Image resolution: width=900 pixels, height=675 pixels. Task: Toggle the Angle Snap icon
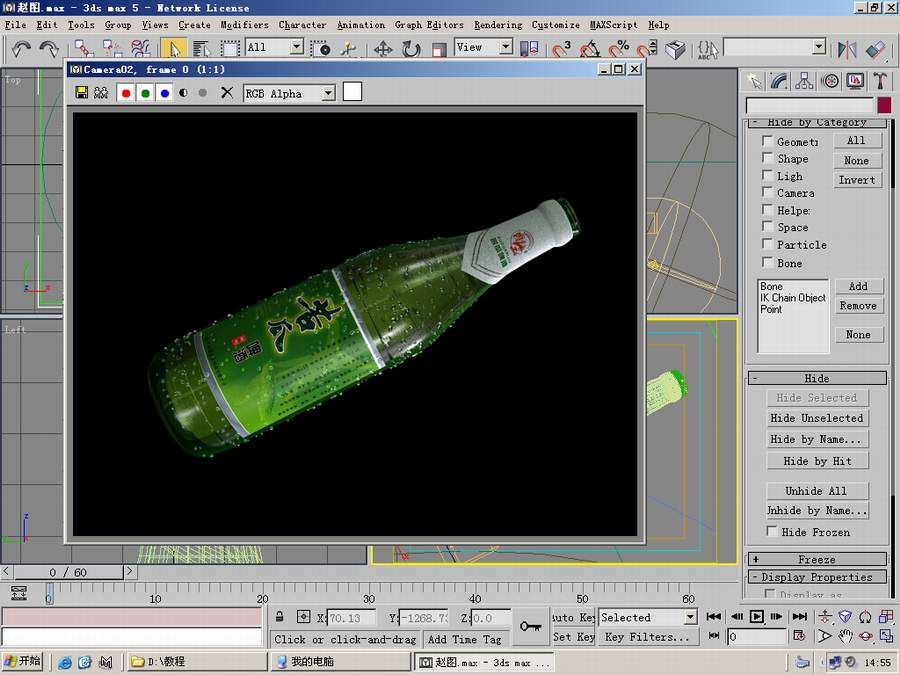click(x=589, y=49)
